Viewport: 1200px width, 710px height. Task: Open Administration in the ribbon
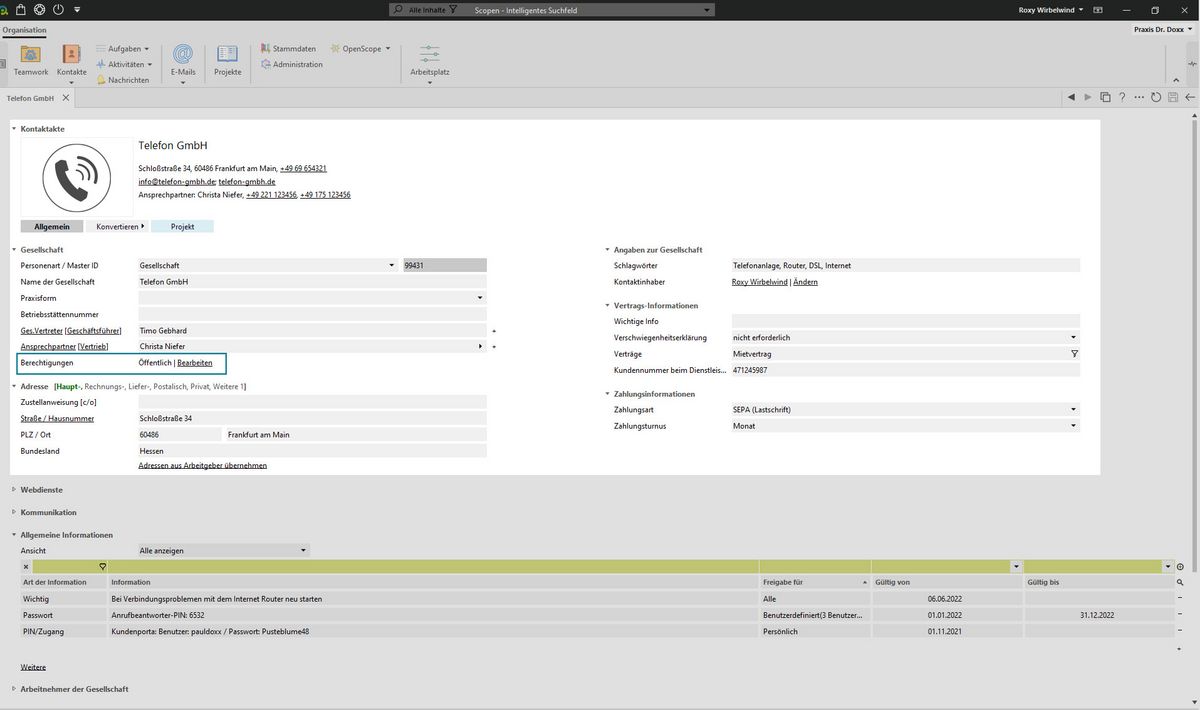pyautogui.click(x=291, y=64)
